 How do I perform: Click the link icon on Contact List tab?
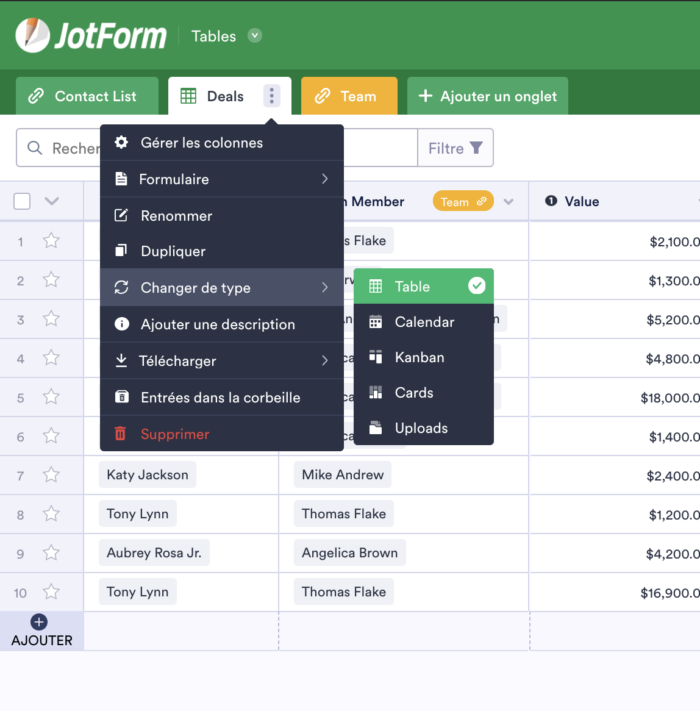coord(36,96)
